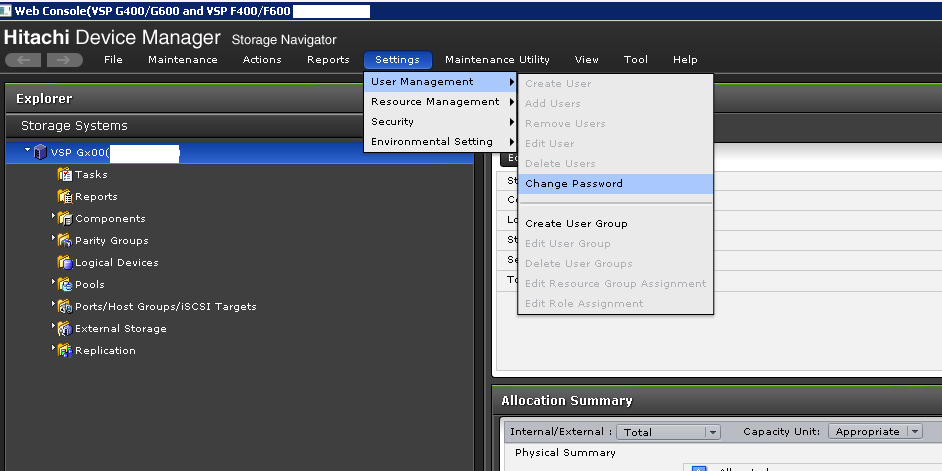
Task: Expand the External Storage tree node
Action: coord(53,326)
